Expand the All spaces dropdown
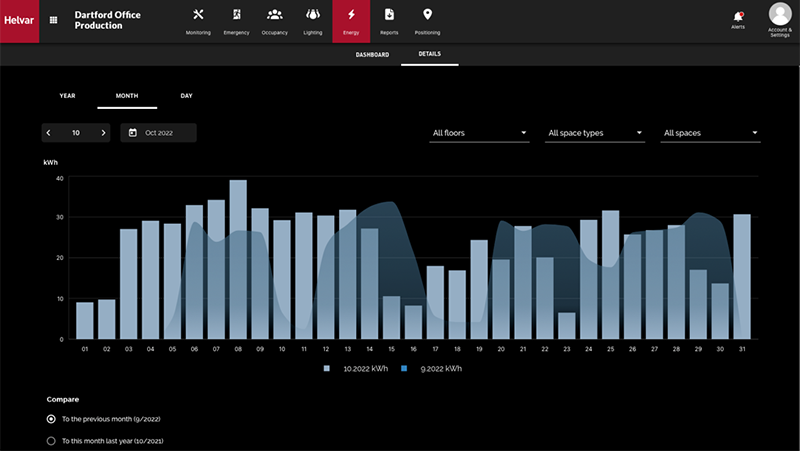 tap(710, 132)
